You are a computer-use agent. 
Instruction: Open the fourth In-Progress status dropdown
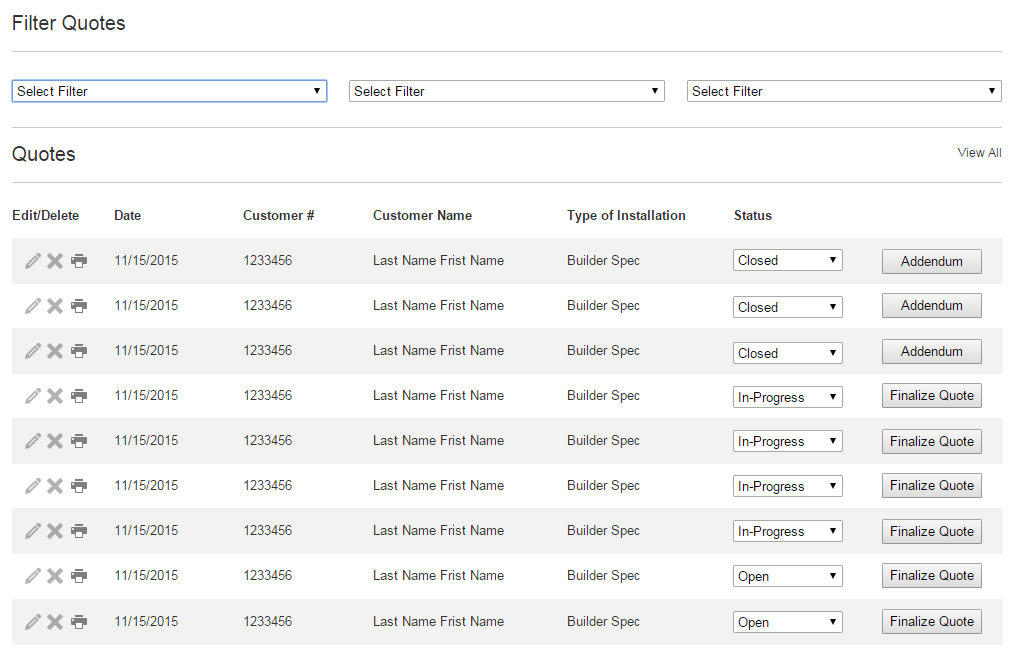pos(788,531)
